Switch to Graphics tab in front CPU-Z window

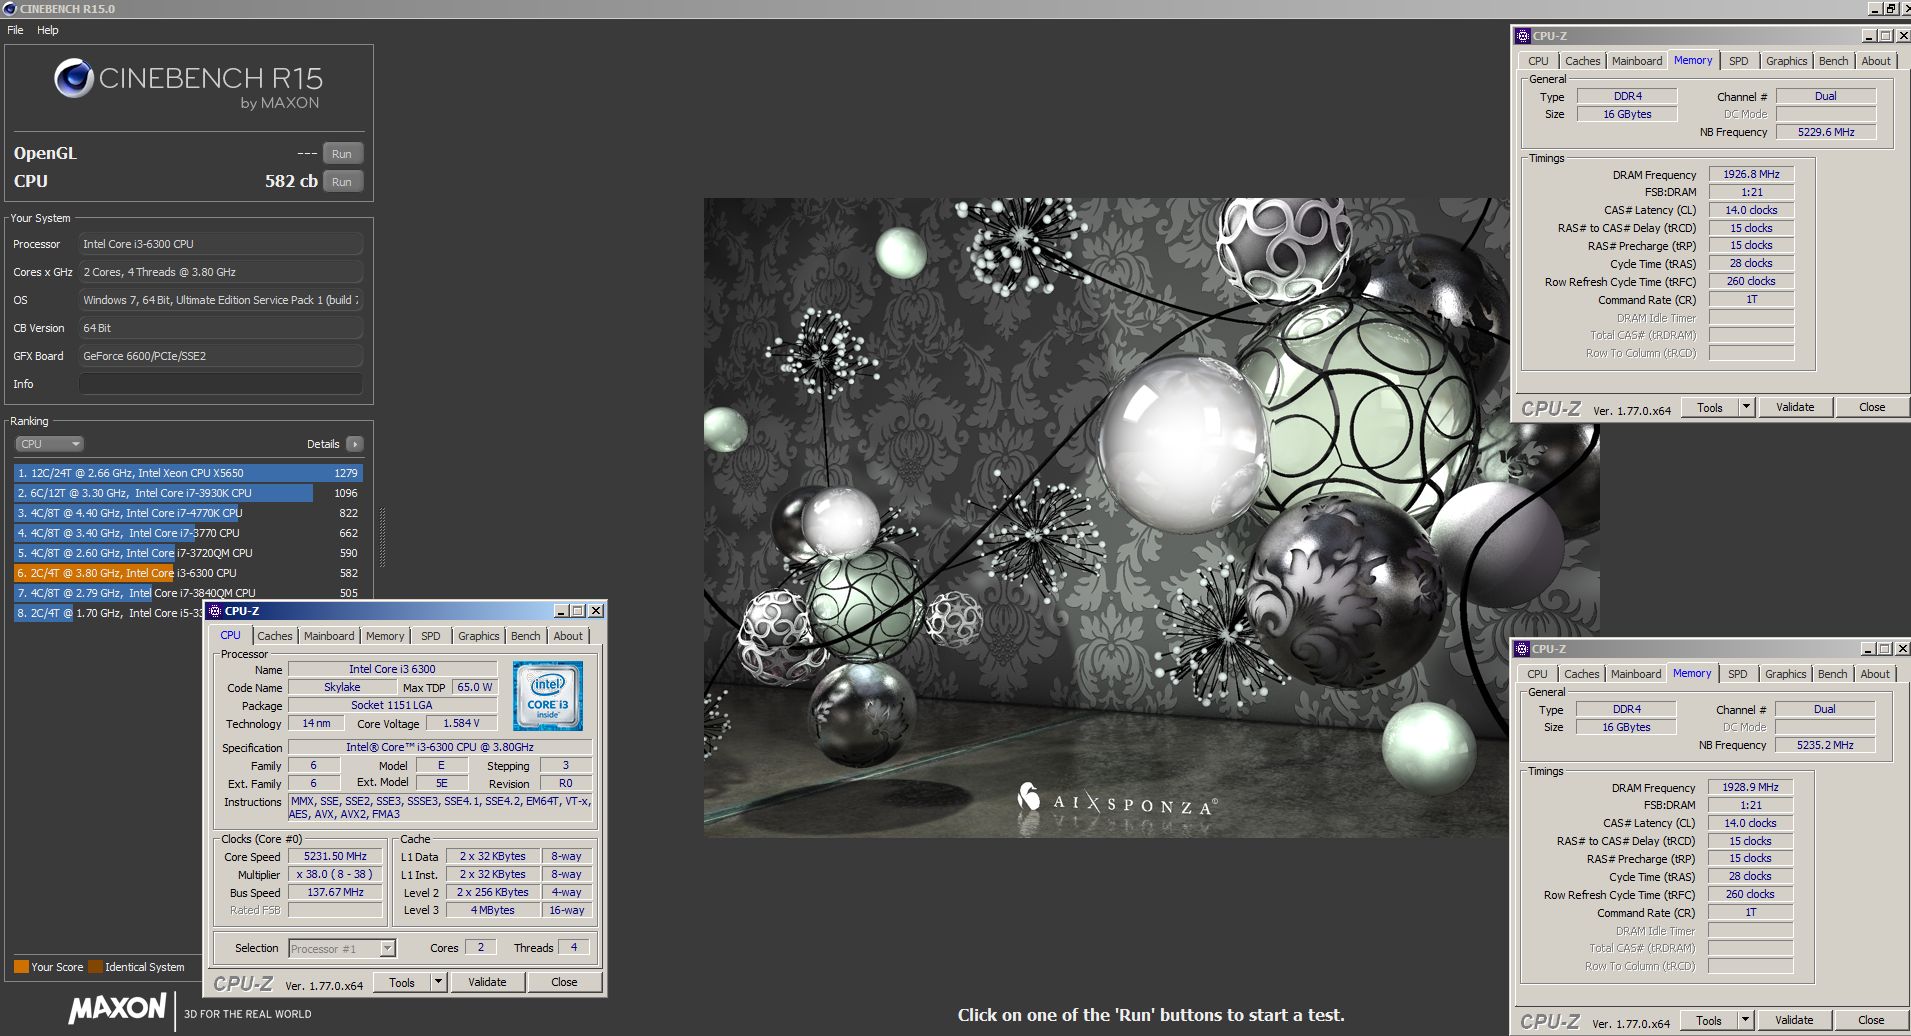(479, 636)
